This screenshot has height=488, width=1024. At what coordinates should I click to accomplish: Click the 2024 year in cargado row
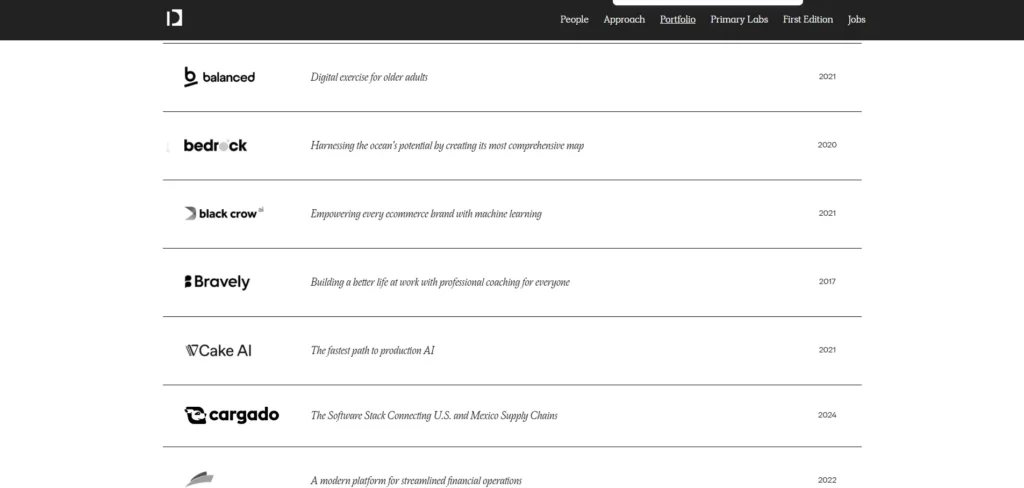point(827,415)
